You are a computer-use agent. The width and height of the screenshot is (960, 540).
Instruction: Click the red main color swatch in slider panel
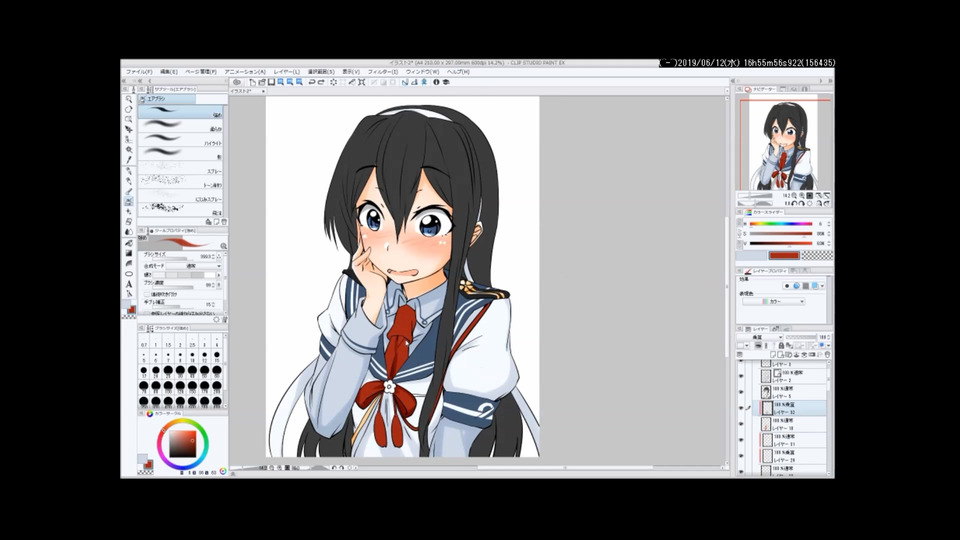point(784,255)
